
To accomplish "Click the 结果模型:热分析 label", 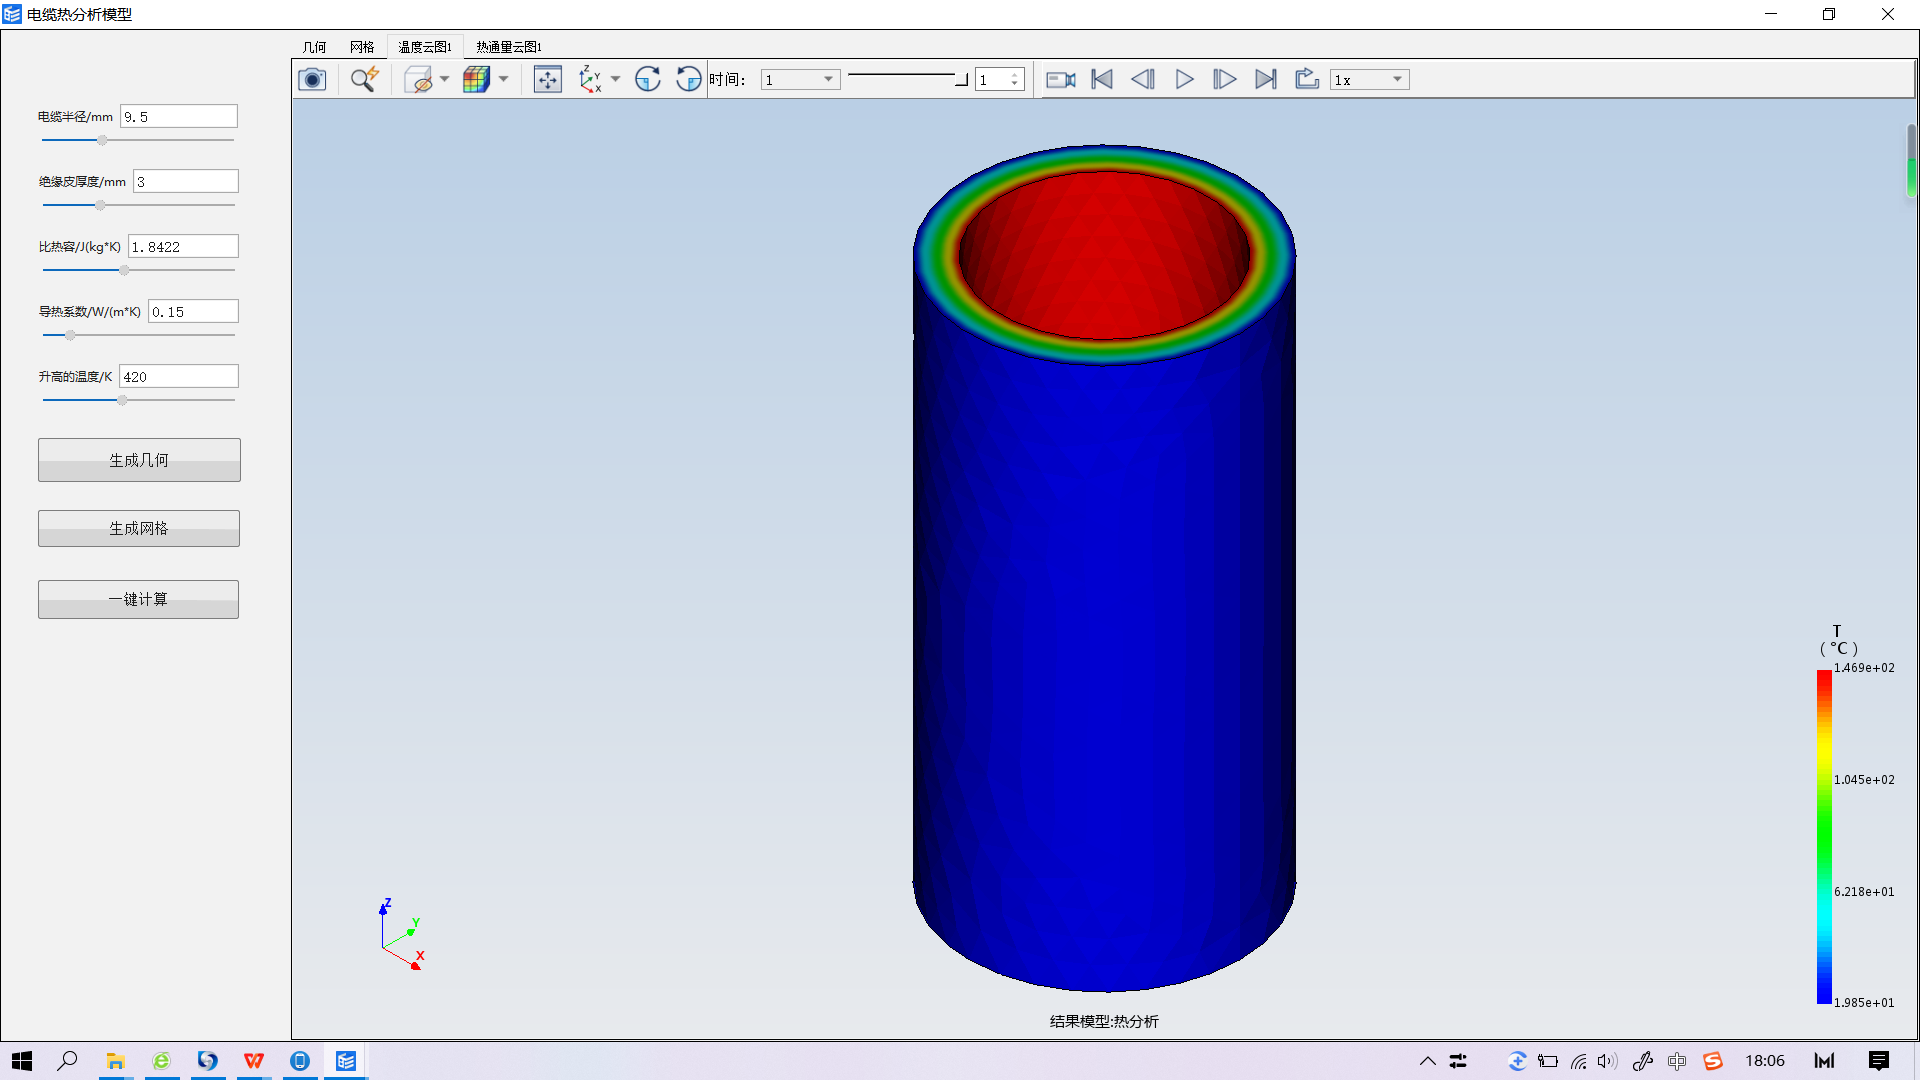I will (x=1104, y=1021).
